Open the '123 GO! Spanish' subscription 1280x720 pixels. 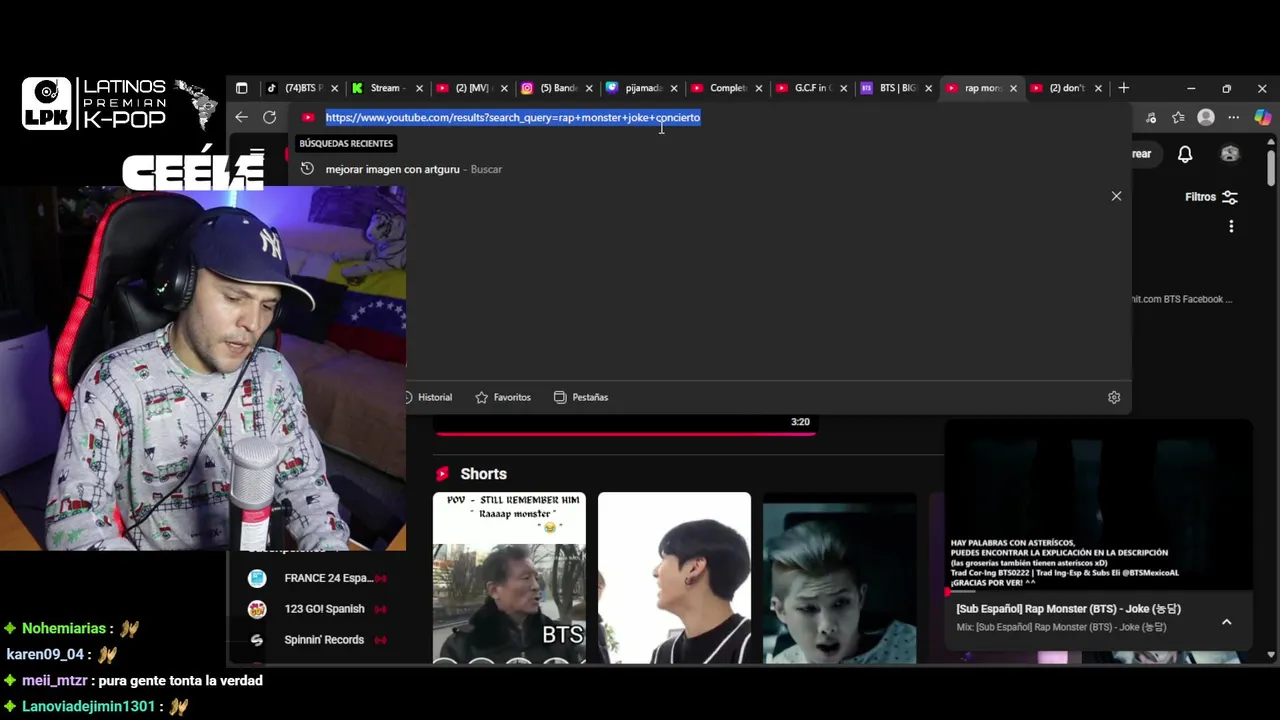[317, 609]
